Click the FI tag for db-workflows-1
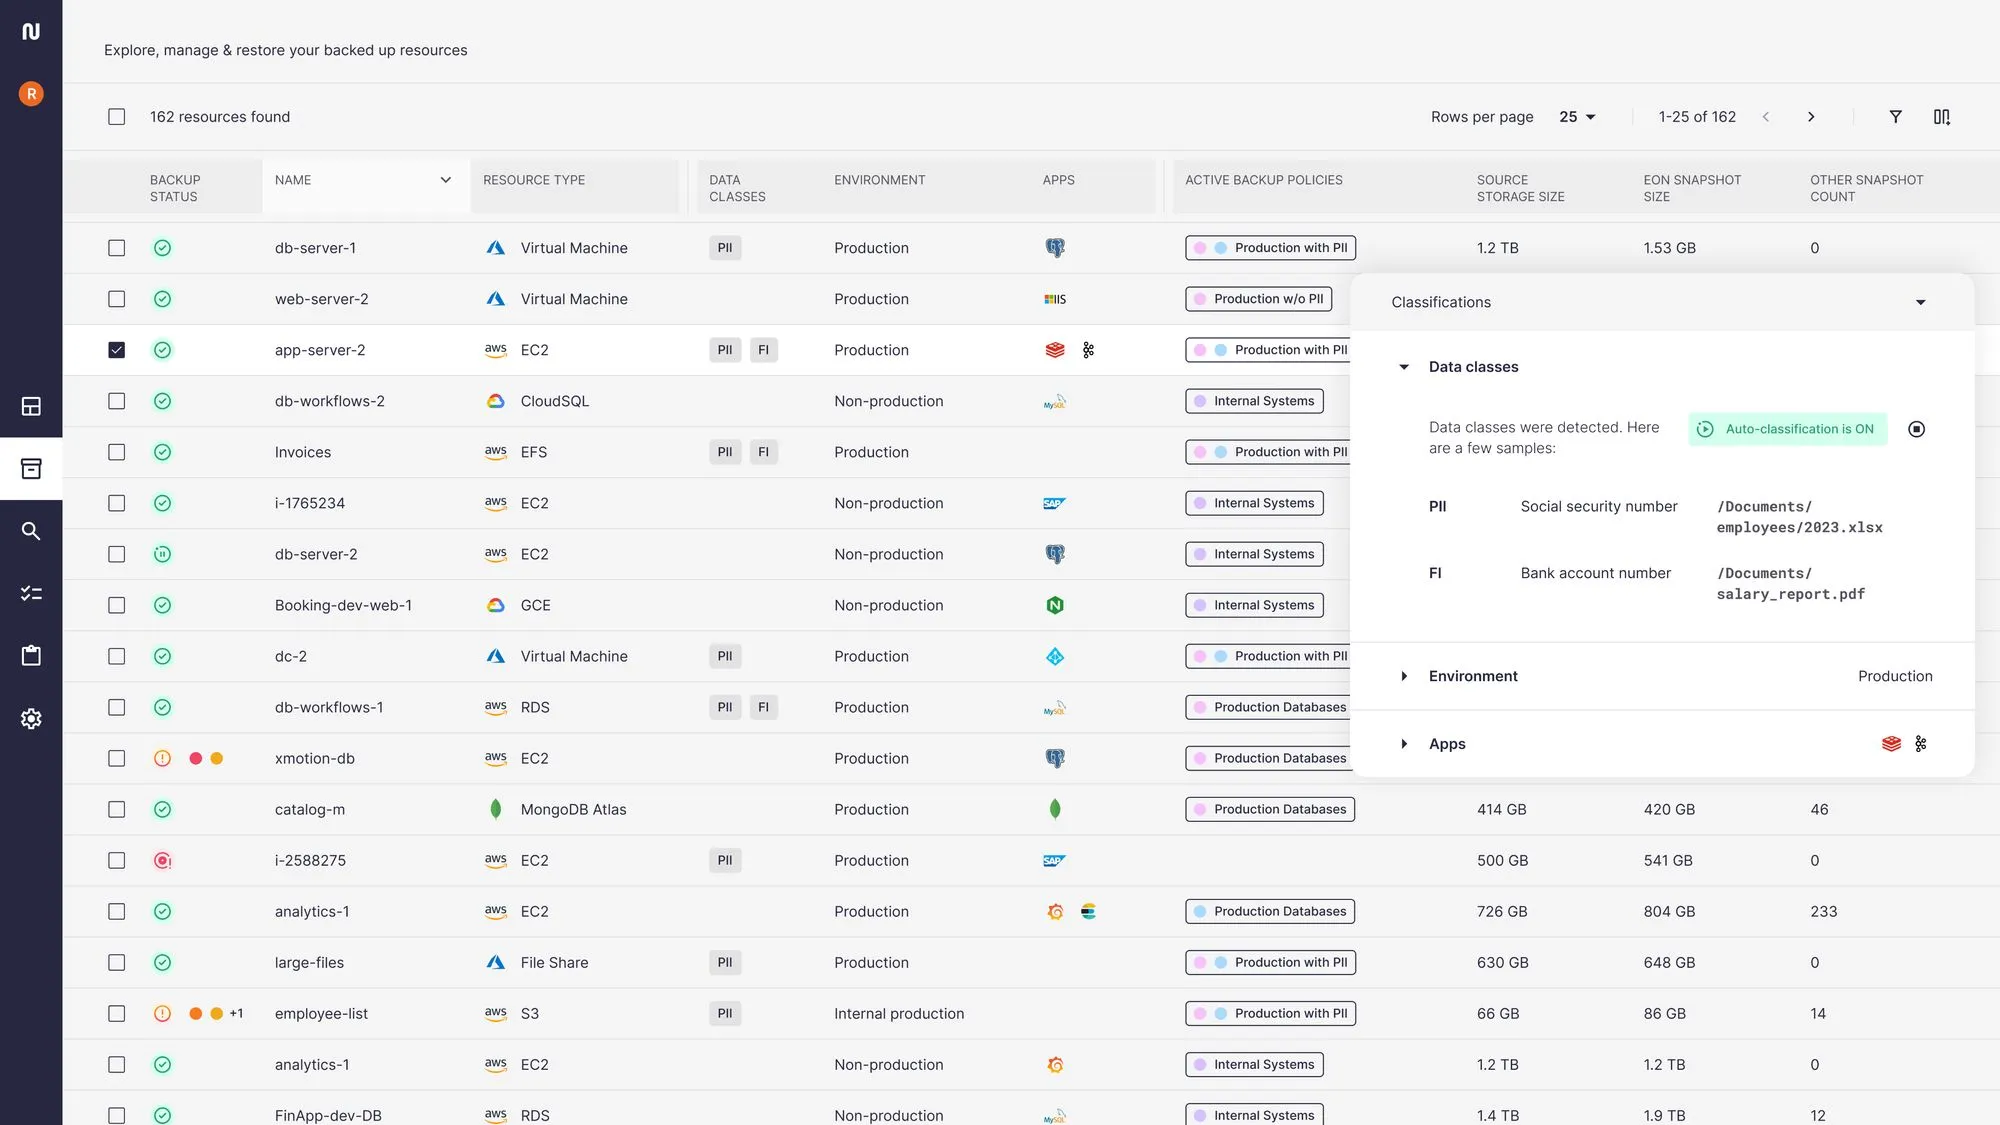Viewport: 2000px width, 1125px height. (763, 707)
